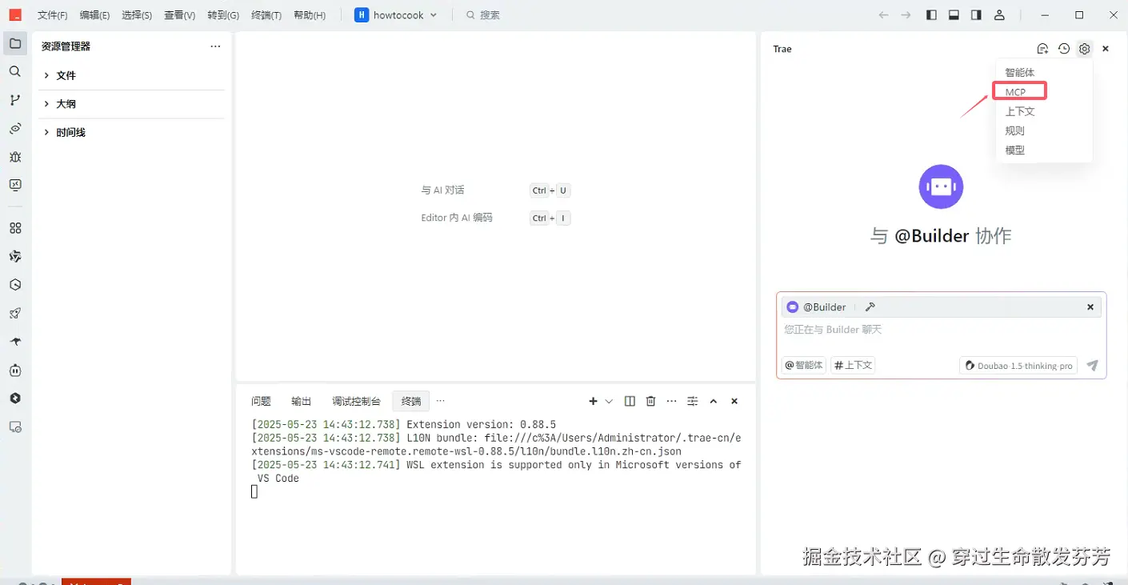This screenshot has width=1128, height=585.
Task: Click the robot icon in the activity bar
Action: click(15, 371)
